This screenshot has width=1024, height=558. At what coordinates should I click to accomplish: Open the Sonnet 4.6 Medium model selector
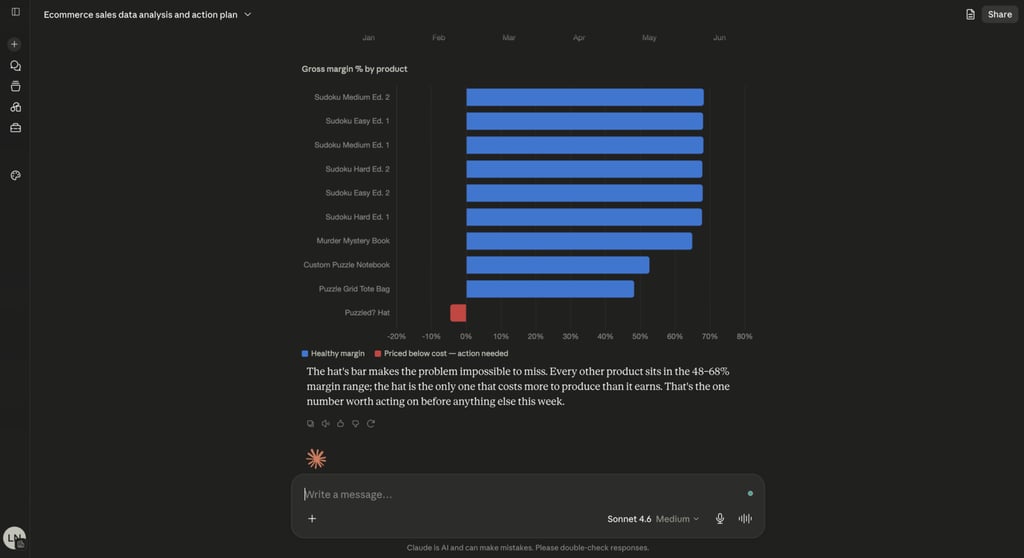[653, 519]
